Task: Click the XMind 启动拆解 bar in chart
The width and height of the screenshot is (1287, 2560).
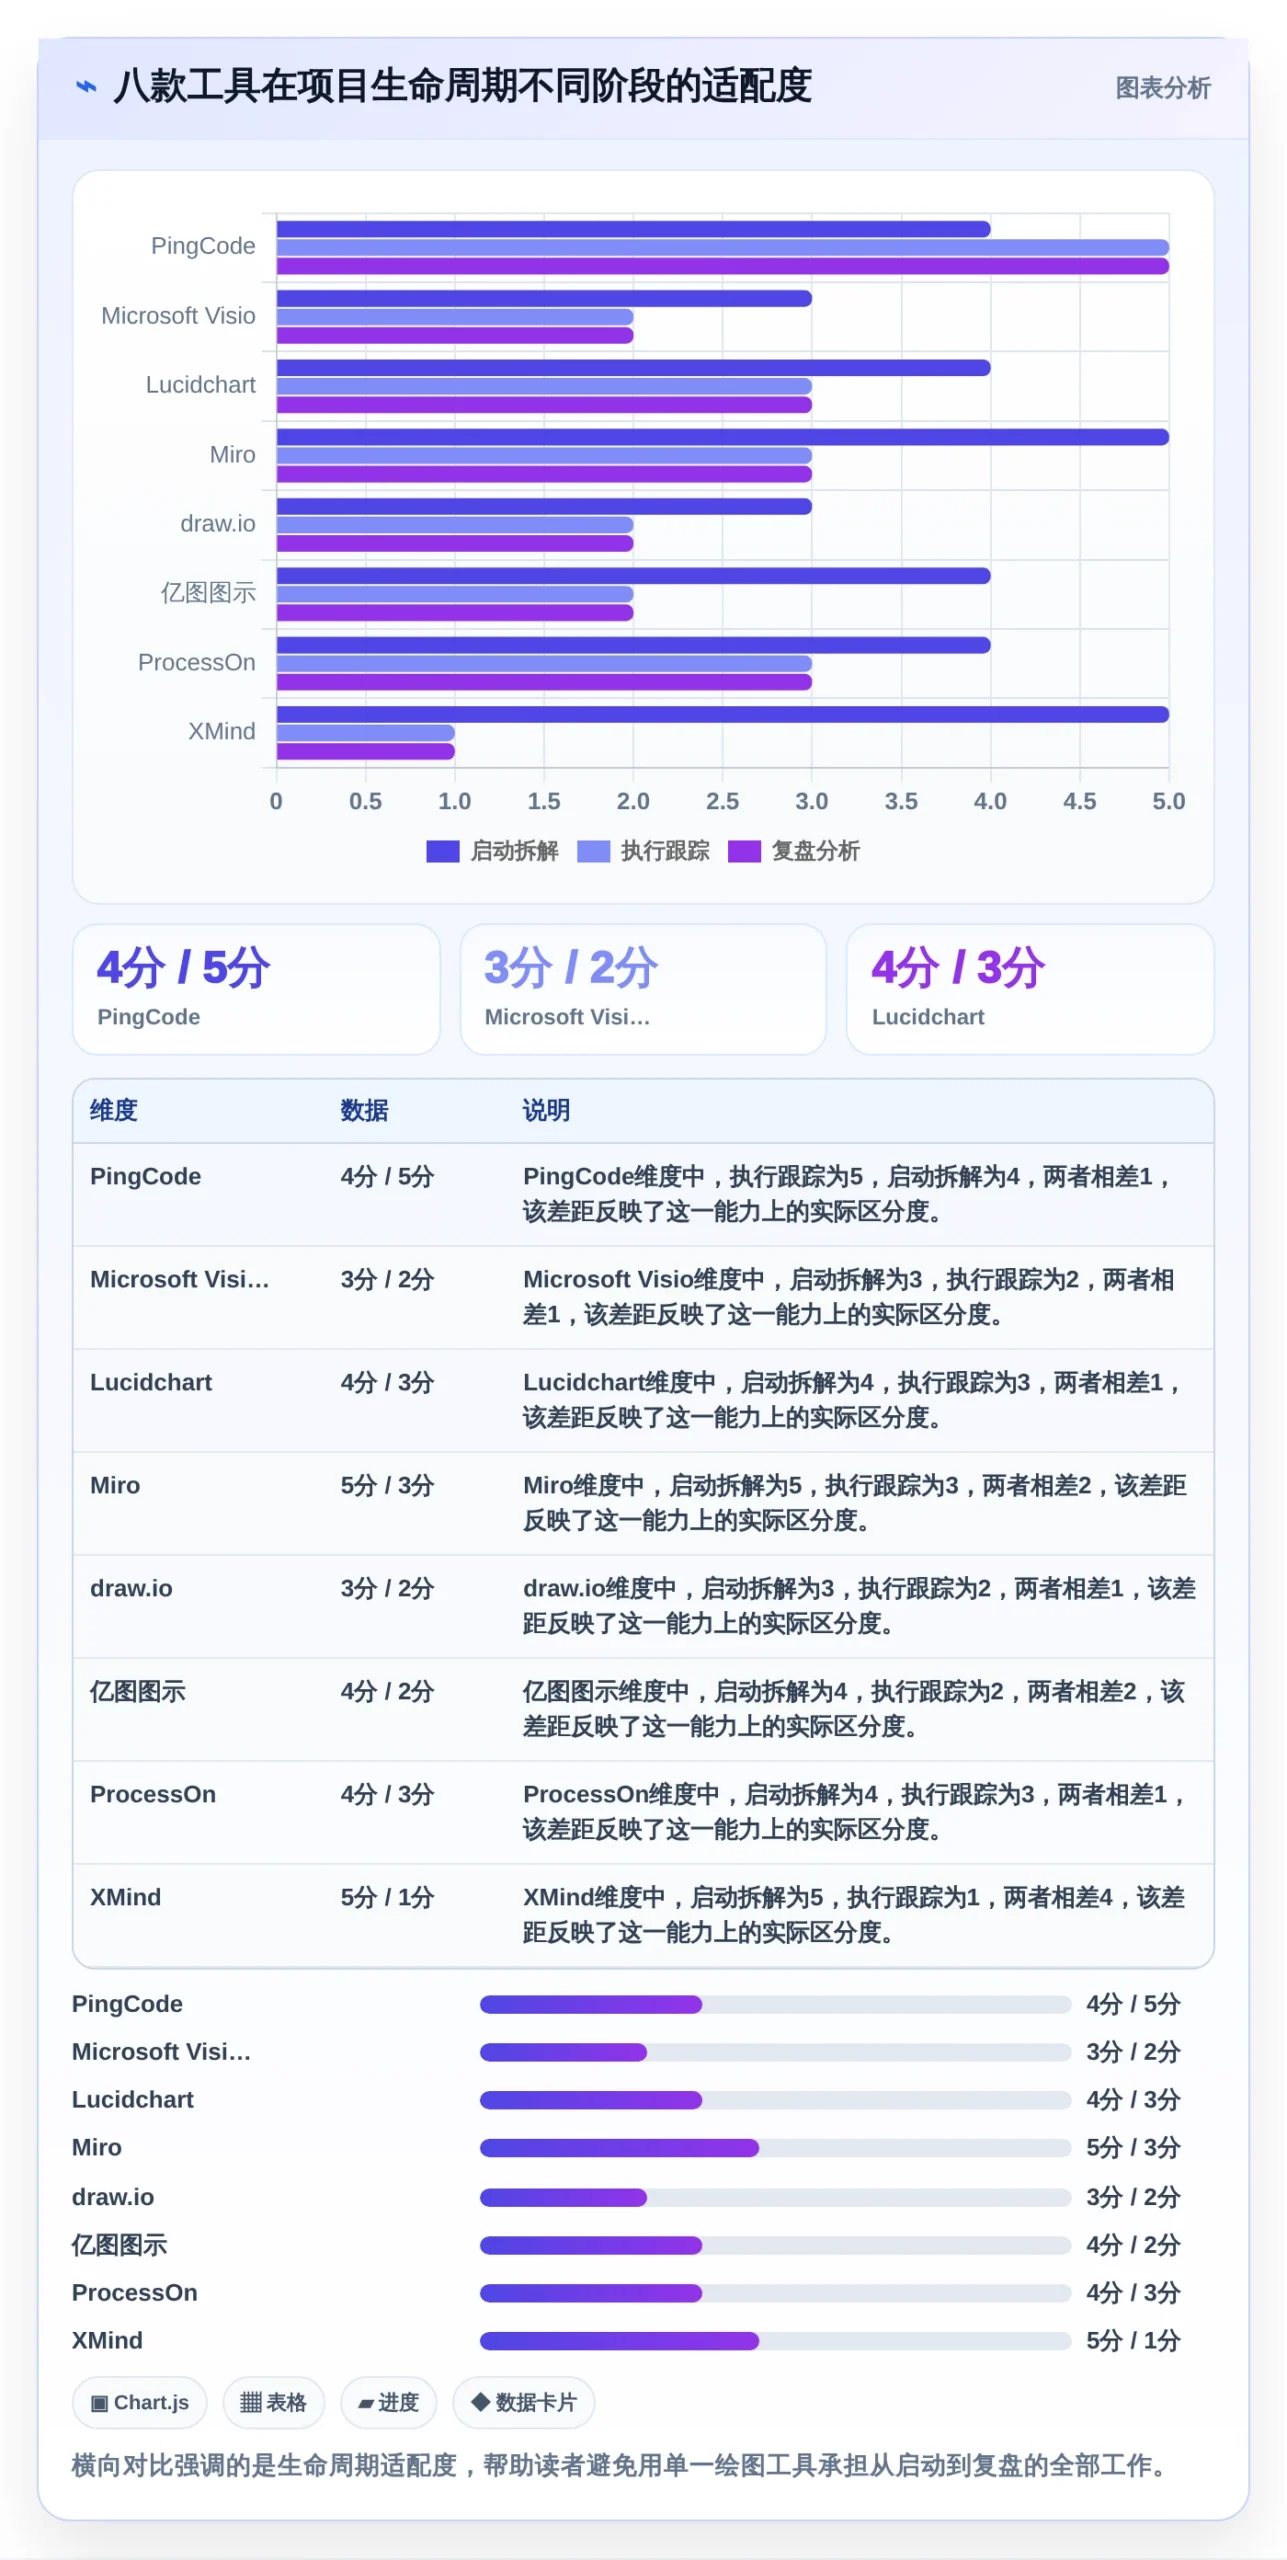Action: coord(722,714)
